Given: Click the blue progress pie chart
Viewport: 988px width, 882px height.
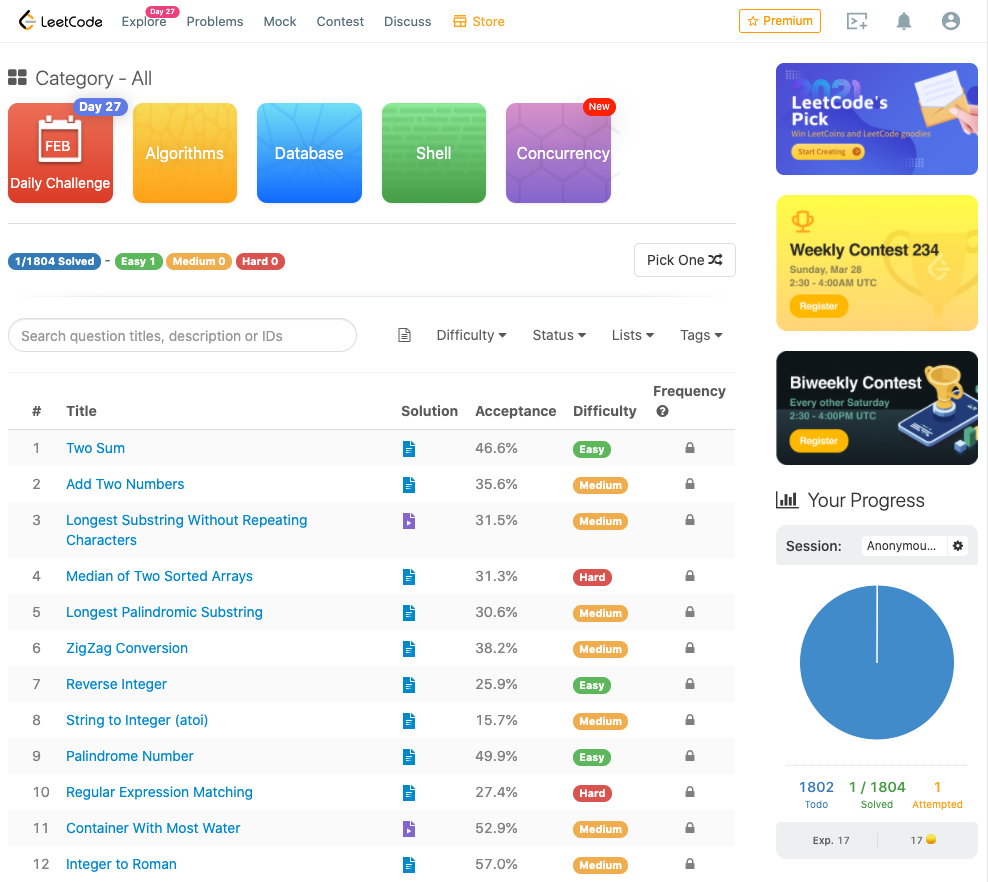Looking at the screenshot, I should click(876, 662).
